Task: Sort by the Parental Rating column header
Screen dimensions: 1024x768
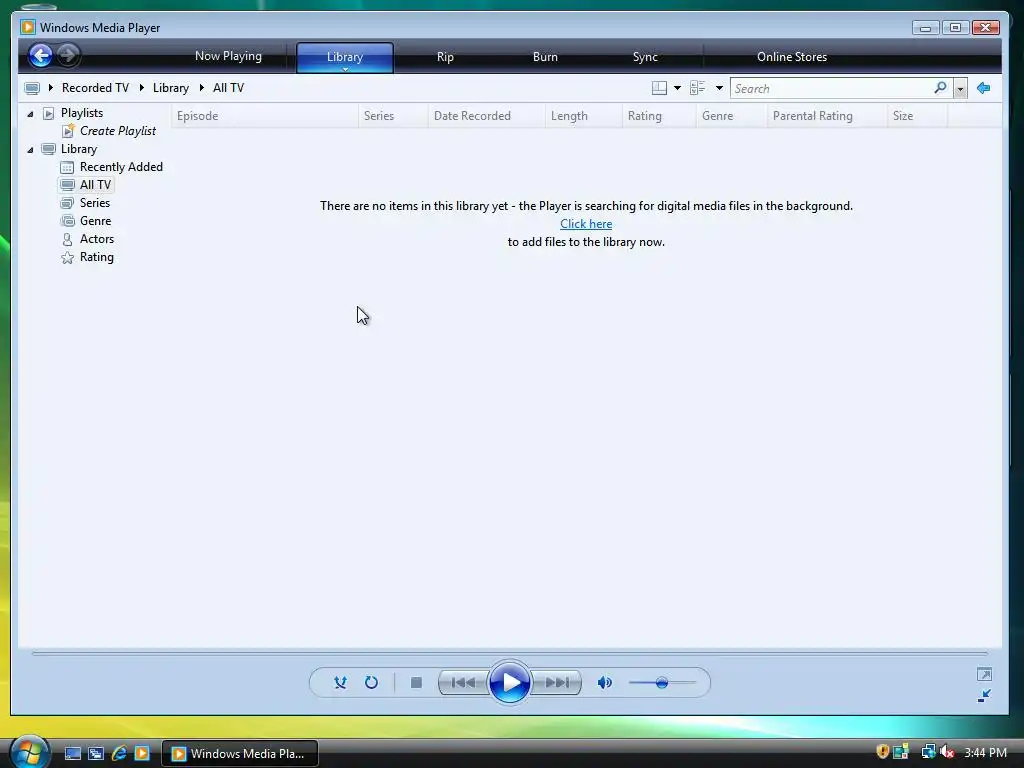Action: [x=827, y=116]
